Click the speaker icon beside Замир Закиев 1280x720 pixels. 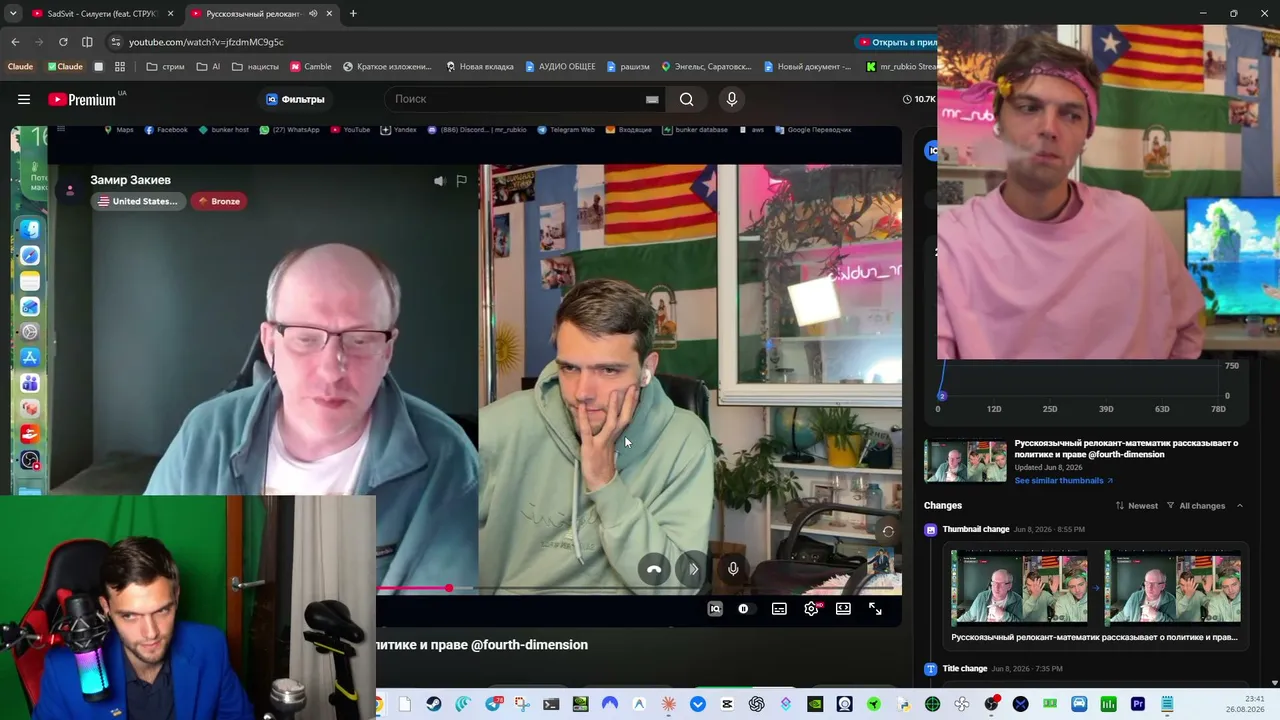pyautogui.click(x=439, y=181)
